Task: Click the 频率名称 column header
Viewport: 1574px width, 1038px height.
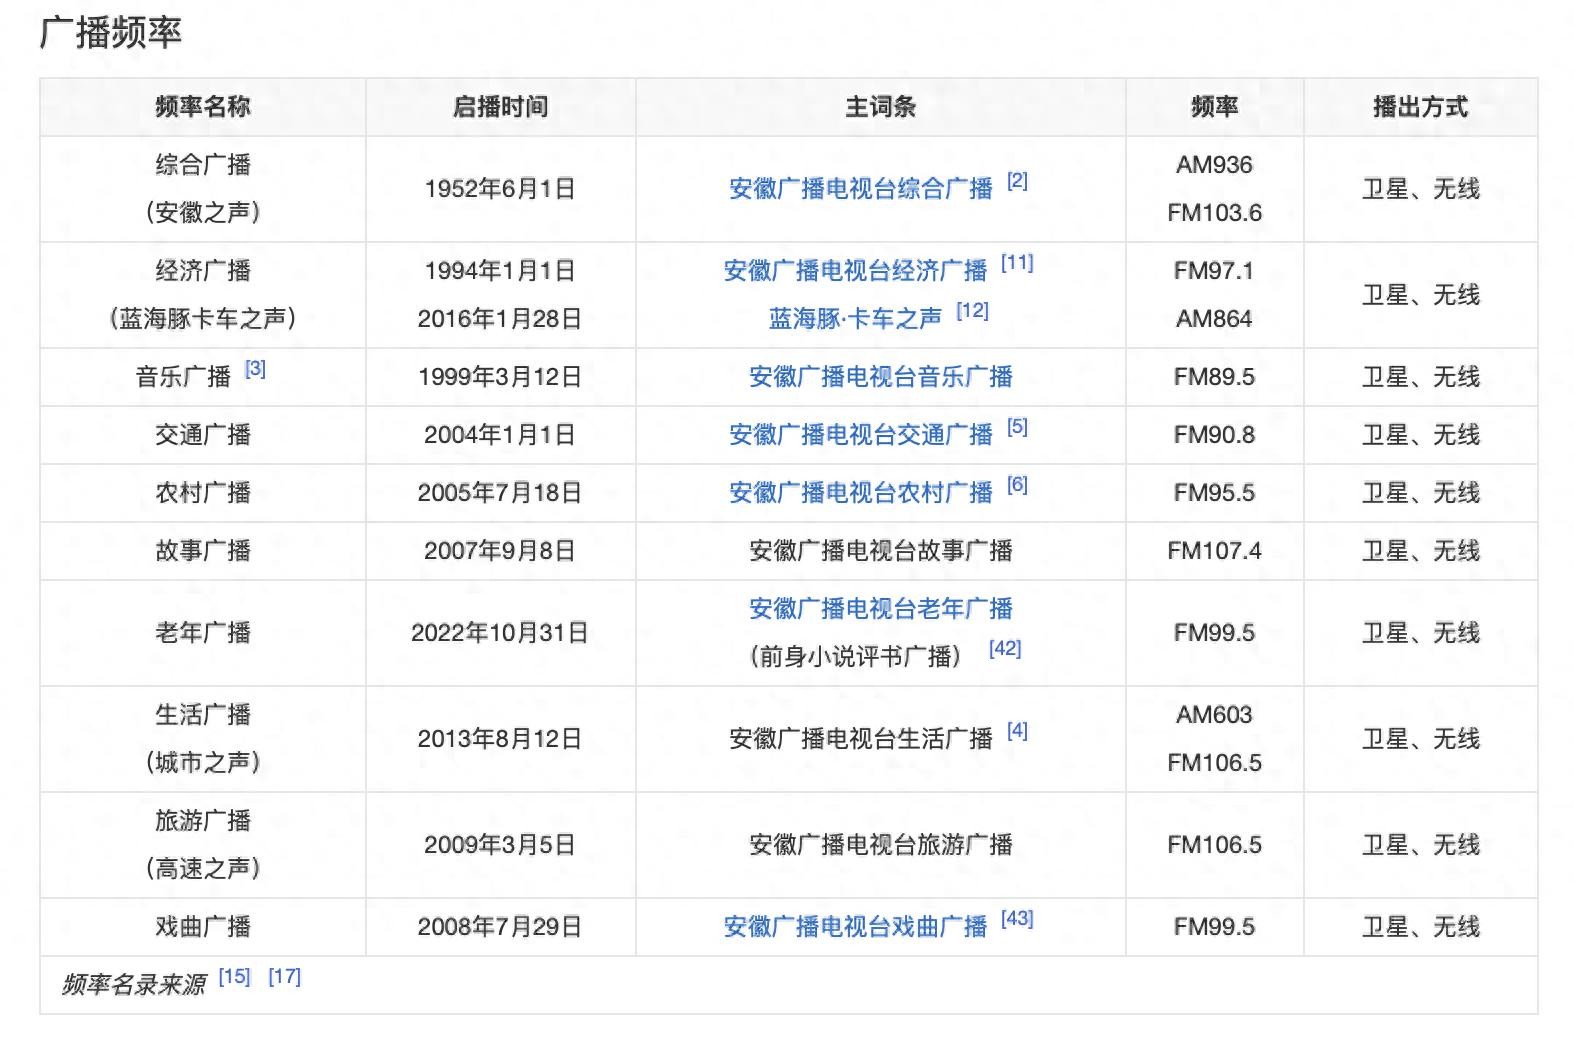Action: coord(203,107)
